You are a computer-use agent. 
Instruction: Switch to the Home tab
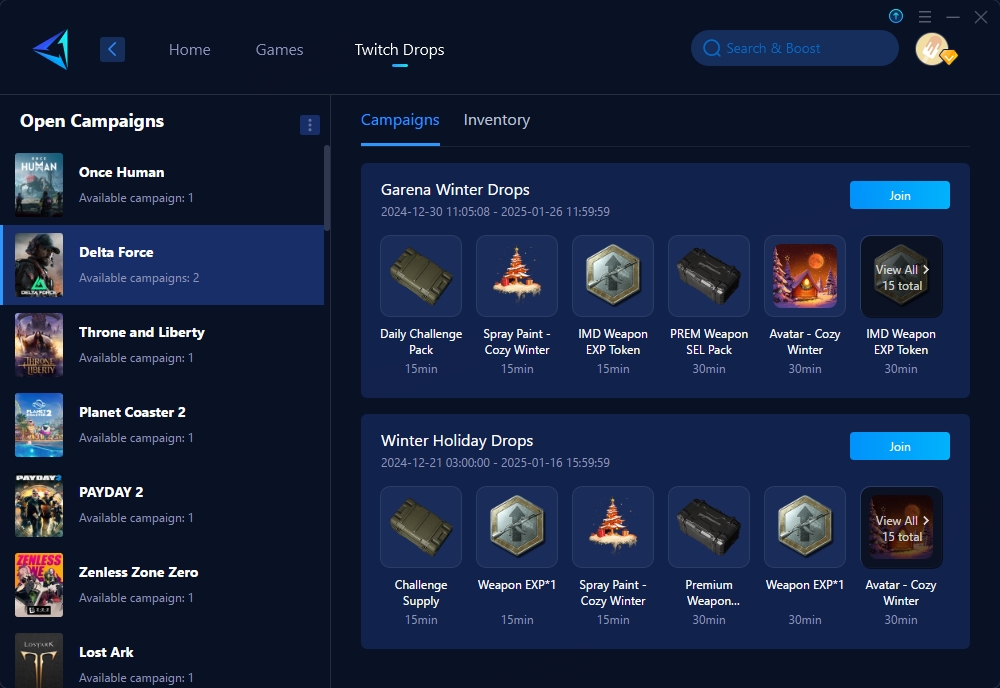coord(189,50)
